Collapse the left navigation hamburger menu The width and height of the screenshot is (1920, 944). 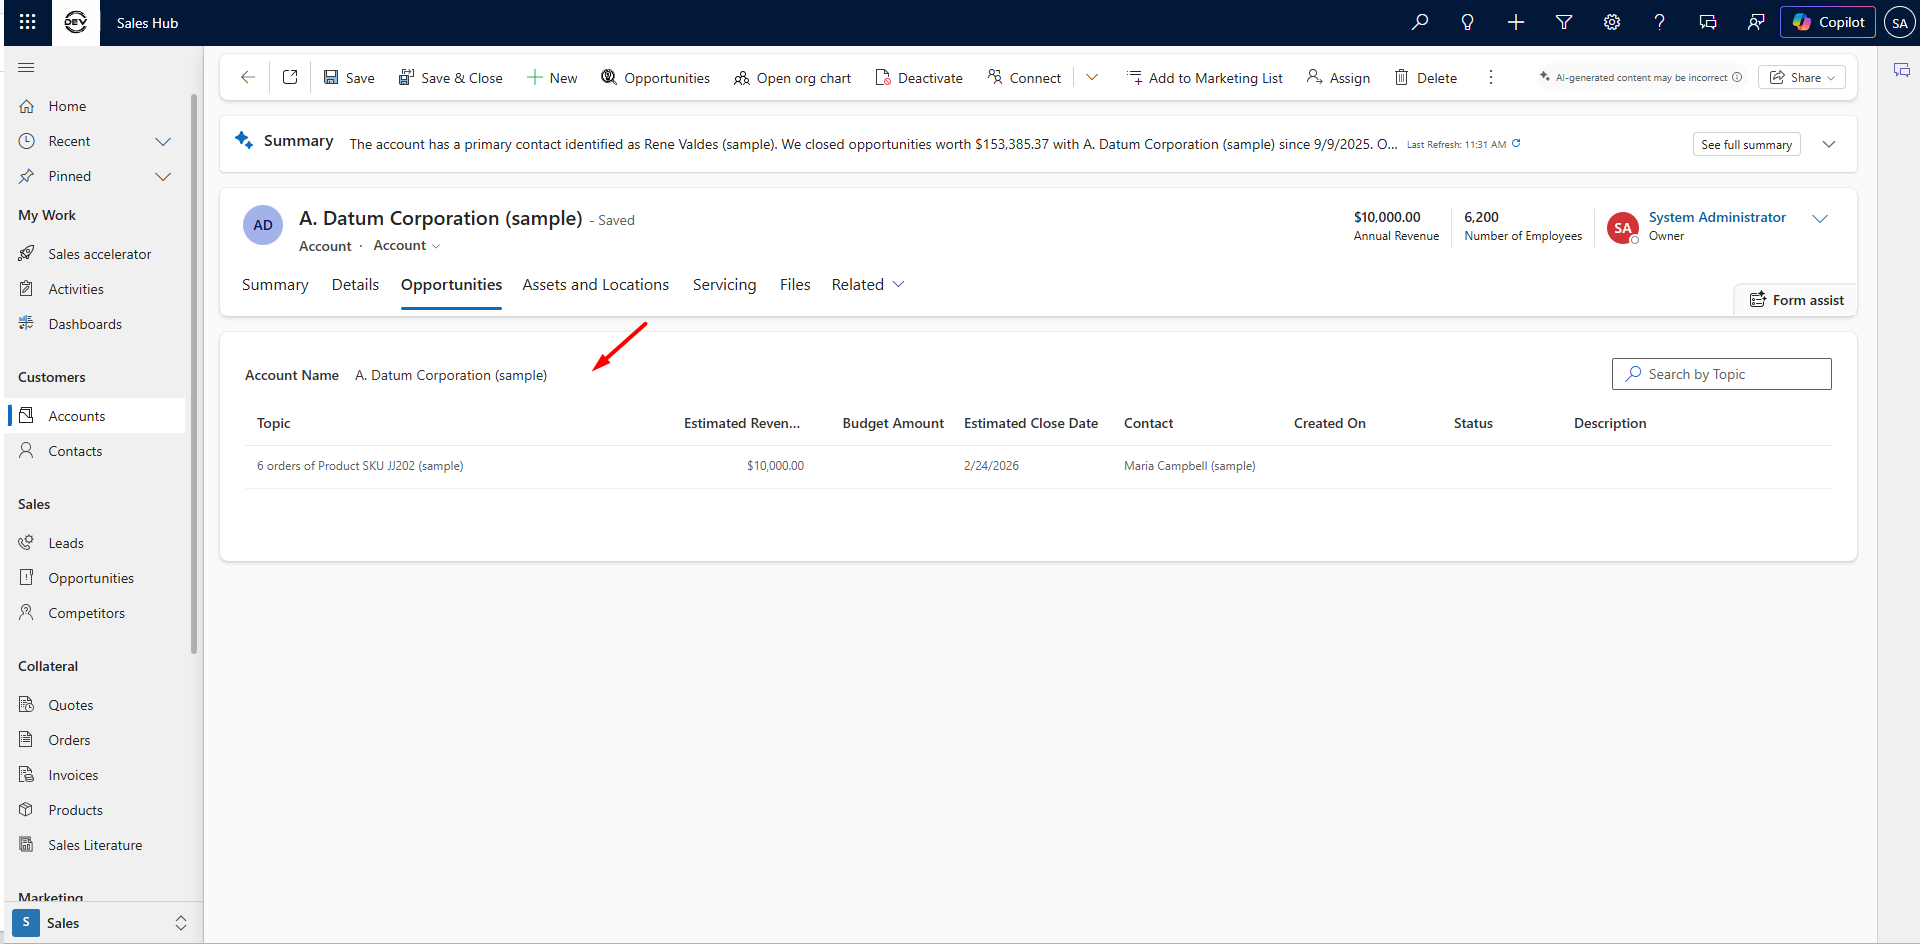[x=27, y=67]
